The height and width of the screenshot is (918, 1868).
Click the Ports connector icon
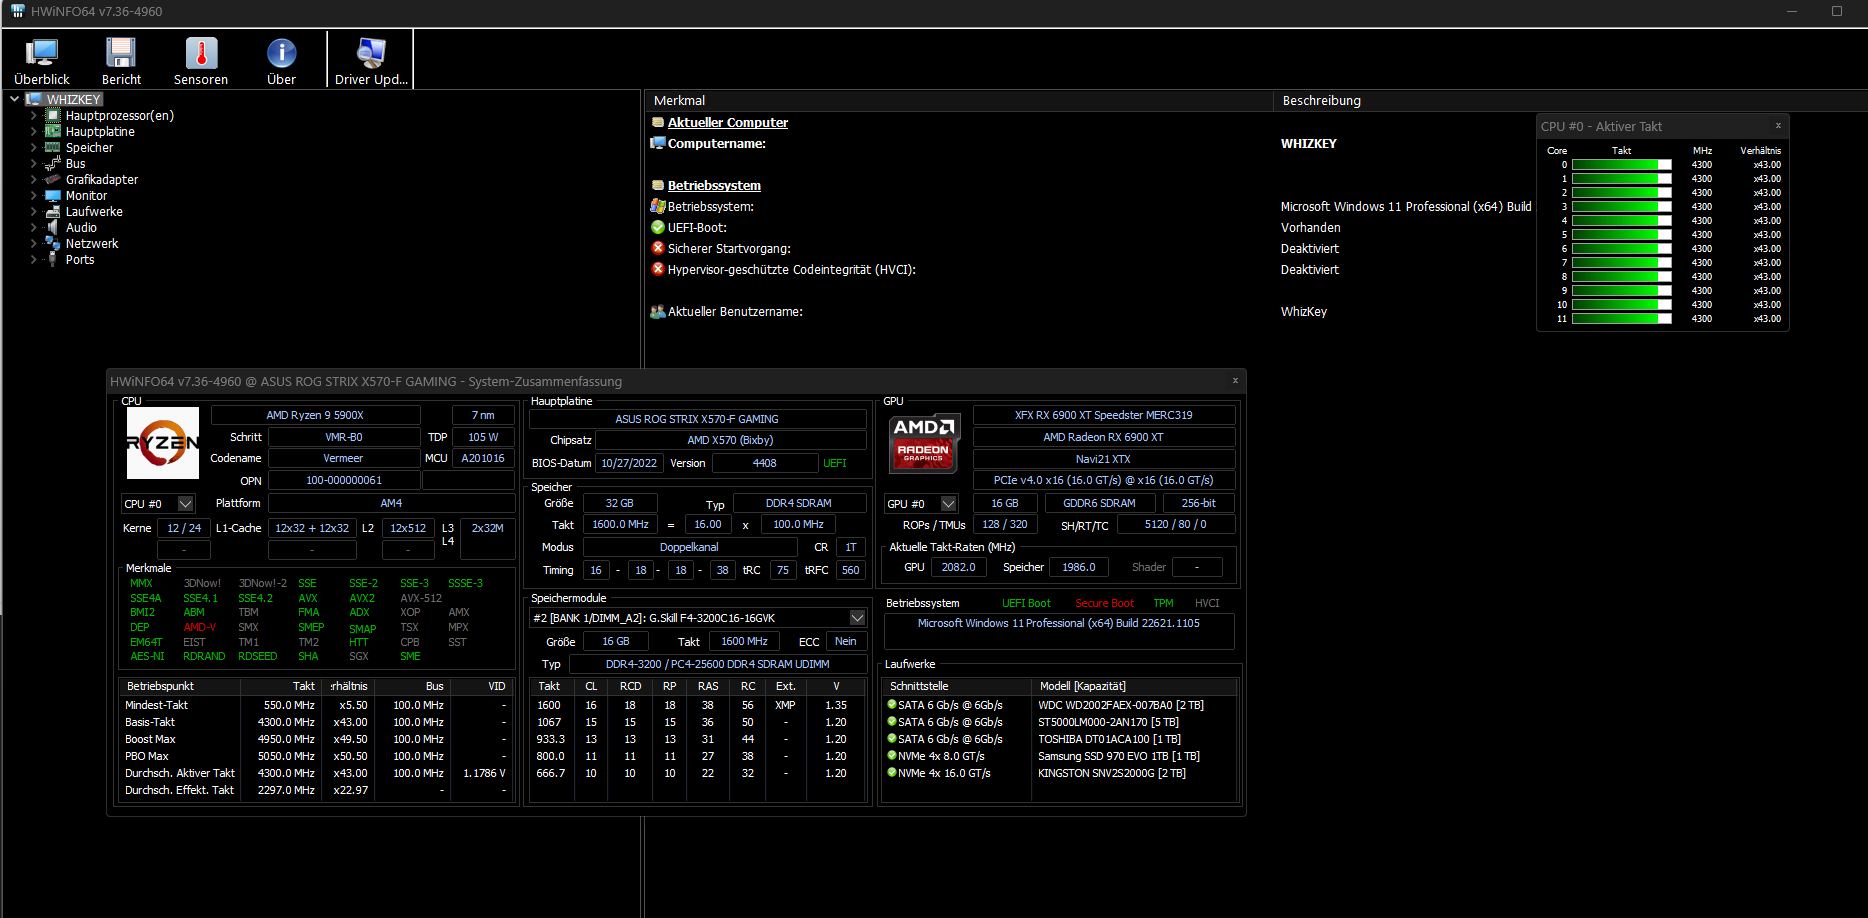[x=53, y=259]
